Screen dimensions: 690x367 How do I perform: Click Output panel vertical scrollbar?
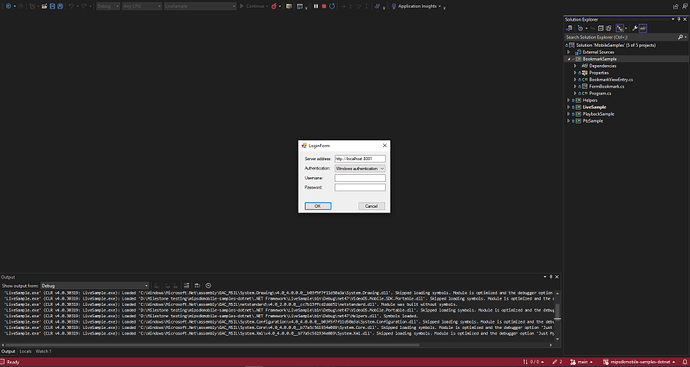pos(557,311)
